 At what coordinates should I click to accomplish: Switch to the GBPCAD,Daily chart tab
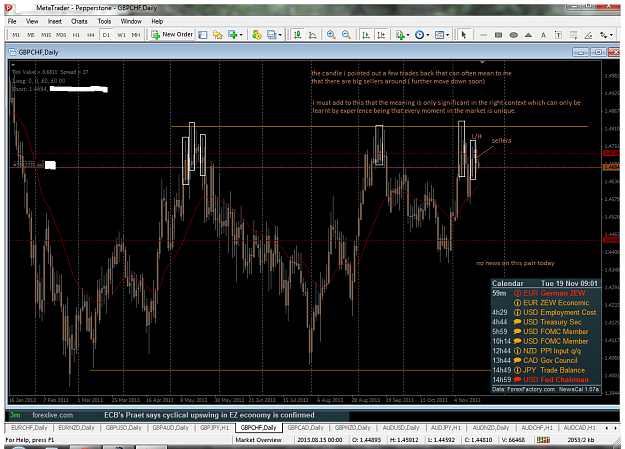coord(305,427)
